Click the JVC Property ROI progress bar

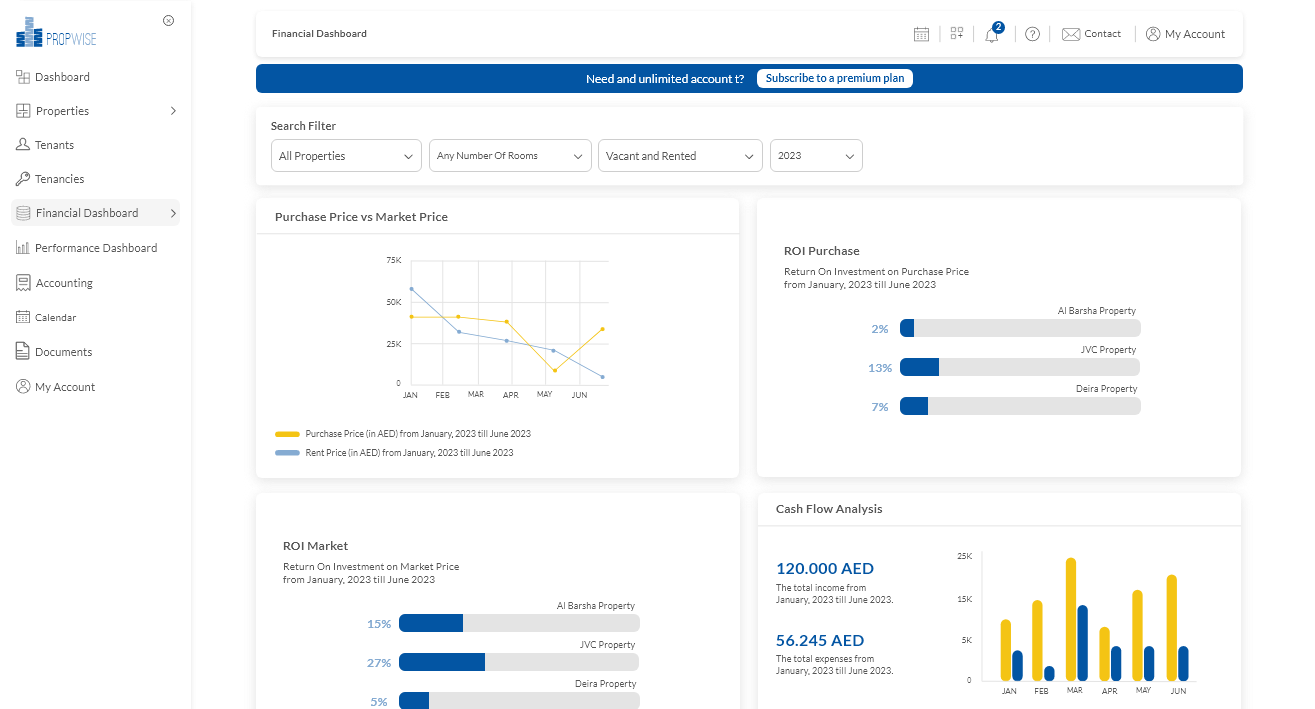pos(1019,367)
